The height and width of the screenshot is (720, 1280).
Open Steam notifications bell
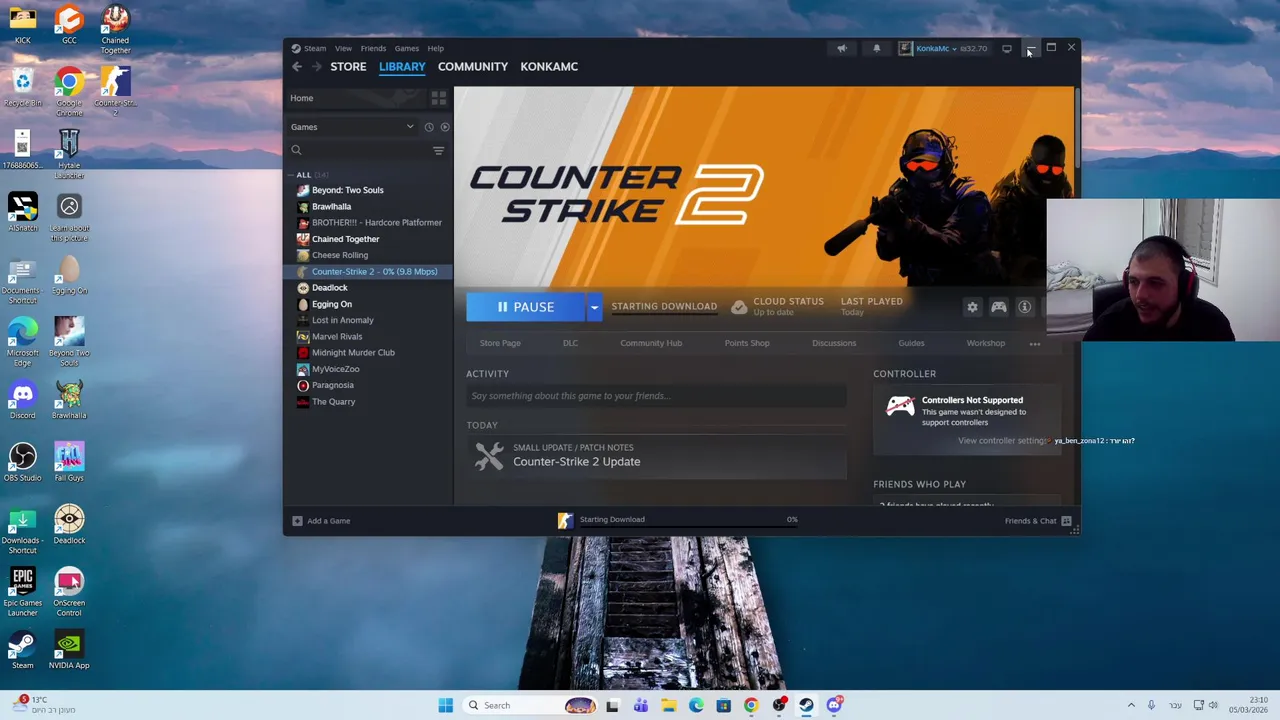(x=876, y=48)
